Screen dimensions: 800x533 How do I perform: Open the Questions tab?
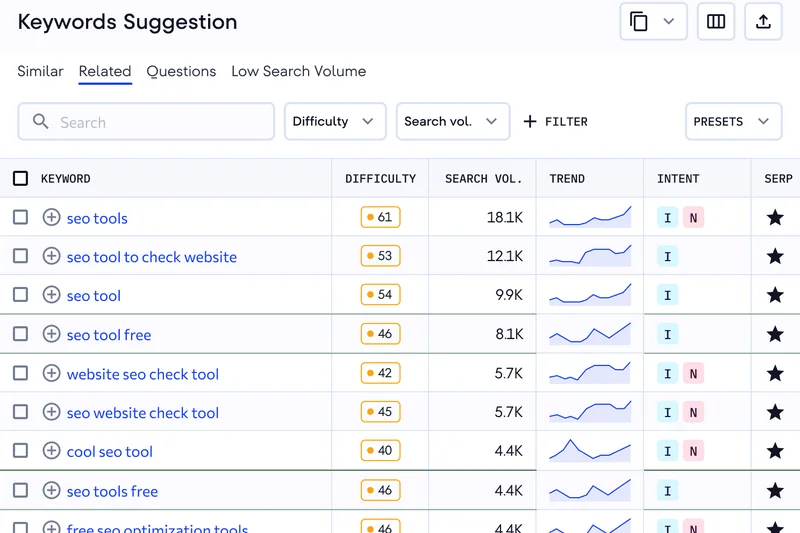pos(181,71)
